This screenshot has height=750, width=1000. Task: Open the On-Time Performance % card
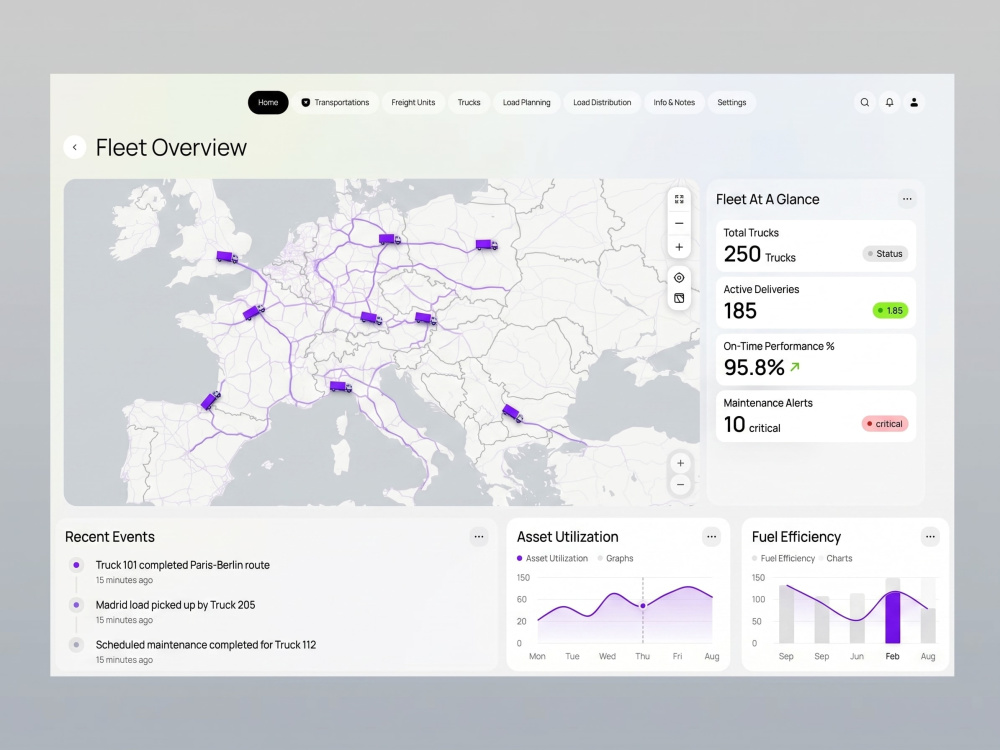(x=816, y=360)
